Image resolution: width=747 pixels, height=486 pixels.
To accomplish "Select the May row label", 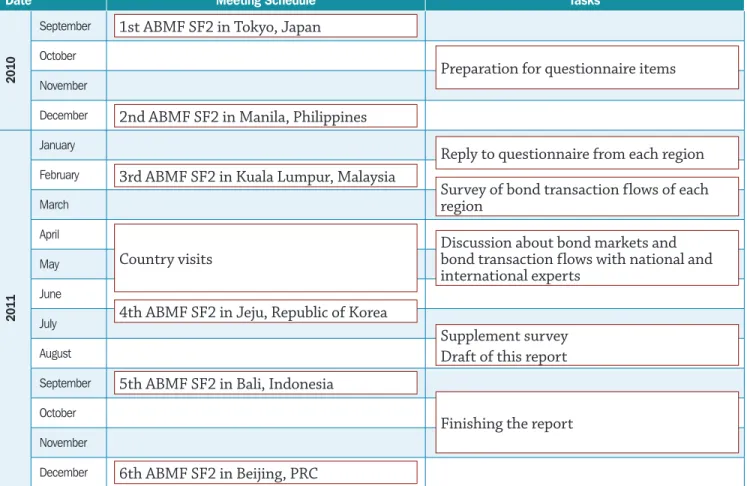I will [49, 264].
